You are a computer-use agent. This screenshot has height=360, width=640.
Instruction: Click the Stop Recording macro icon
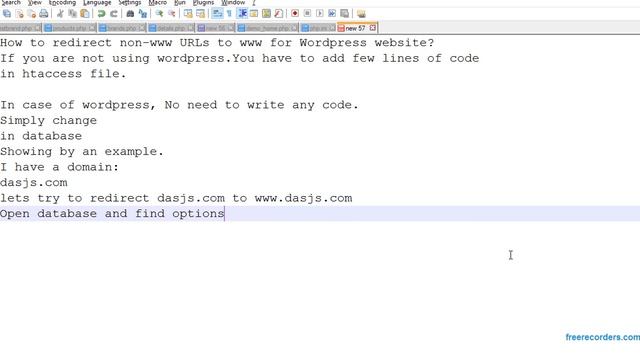[x=307, y=14]
